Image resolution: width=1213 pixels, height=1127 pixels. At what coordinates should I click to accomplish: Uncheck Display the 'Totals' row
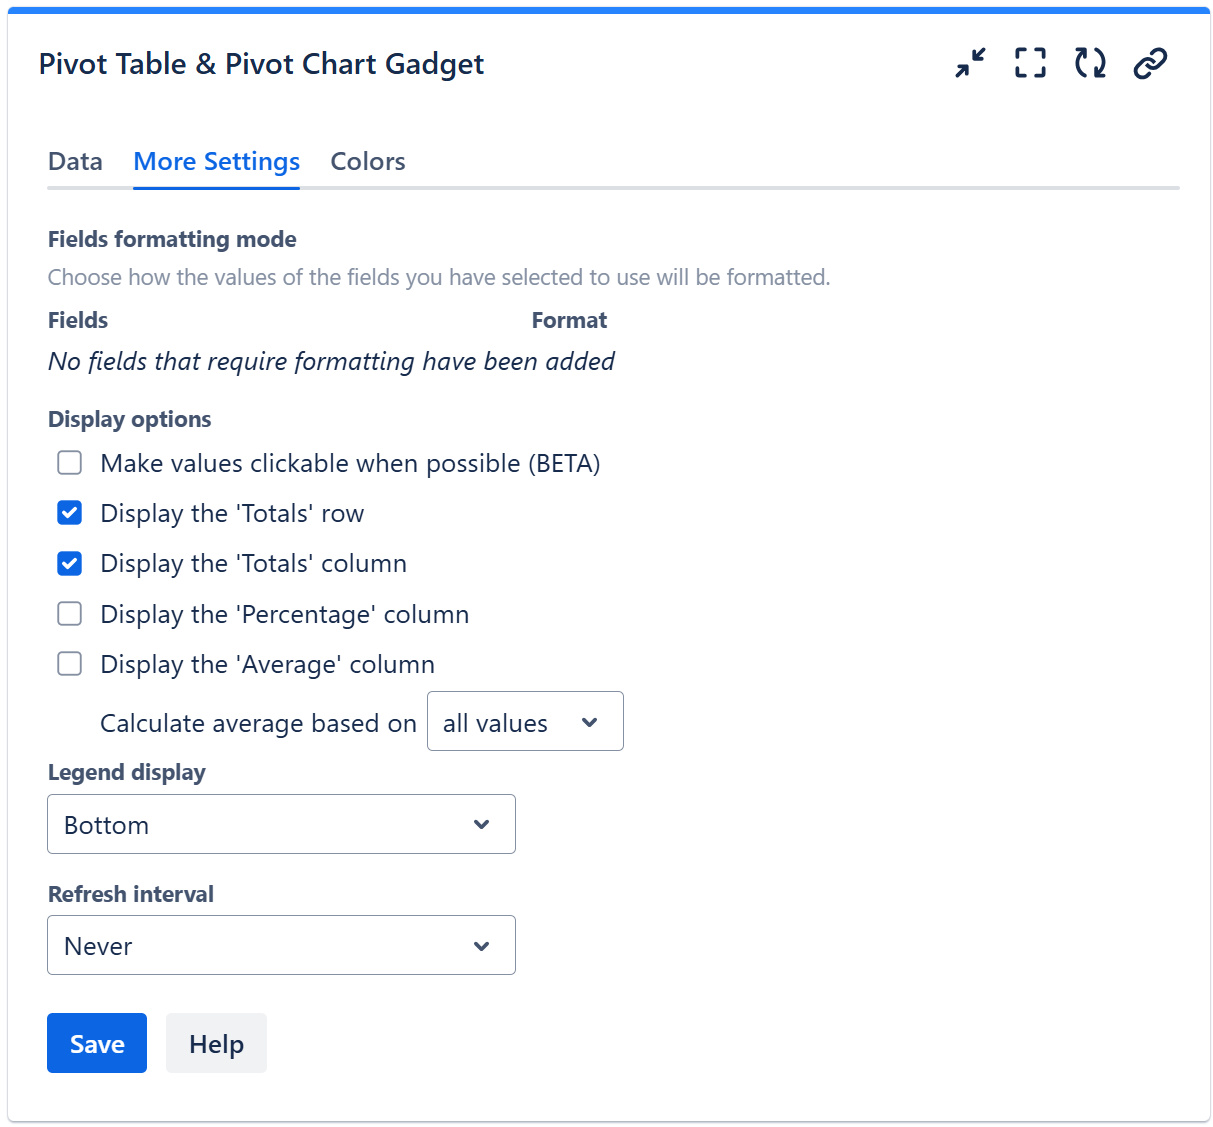70,513
